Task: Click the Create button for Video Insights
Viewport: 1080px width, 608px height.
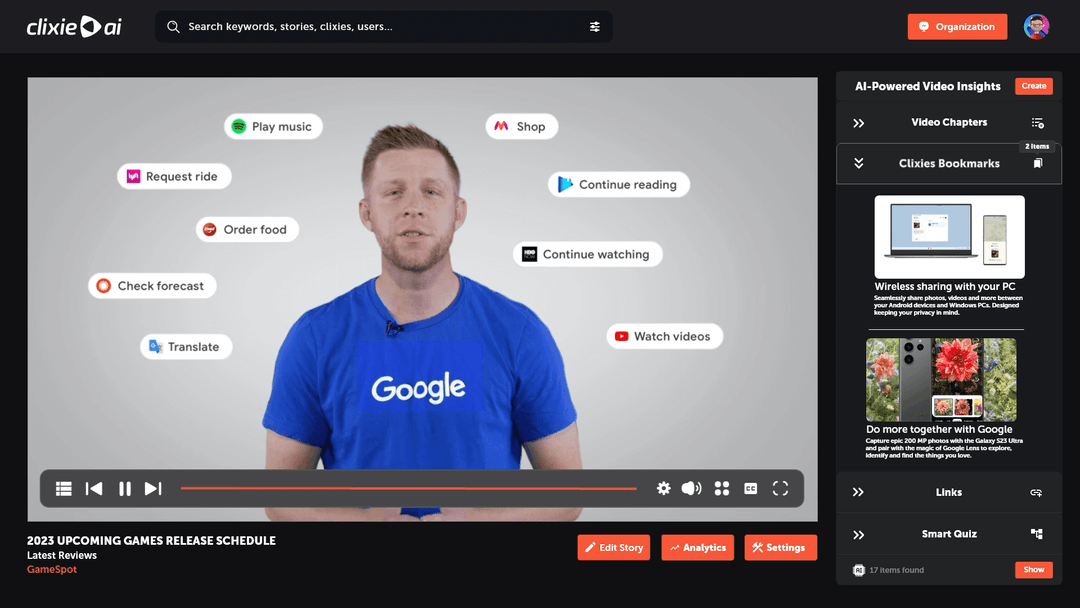Action: 1033,86
